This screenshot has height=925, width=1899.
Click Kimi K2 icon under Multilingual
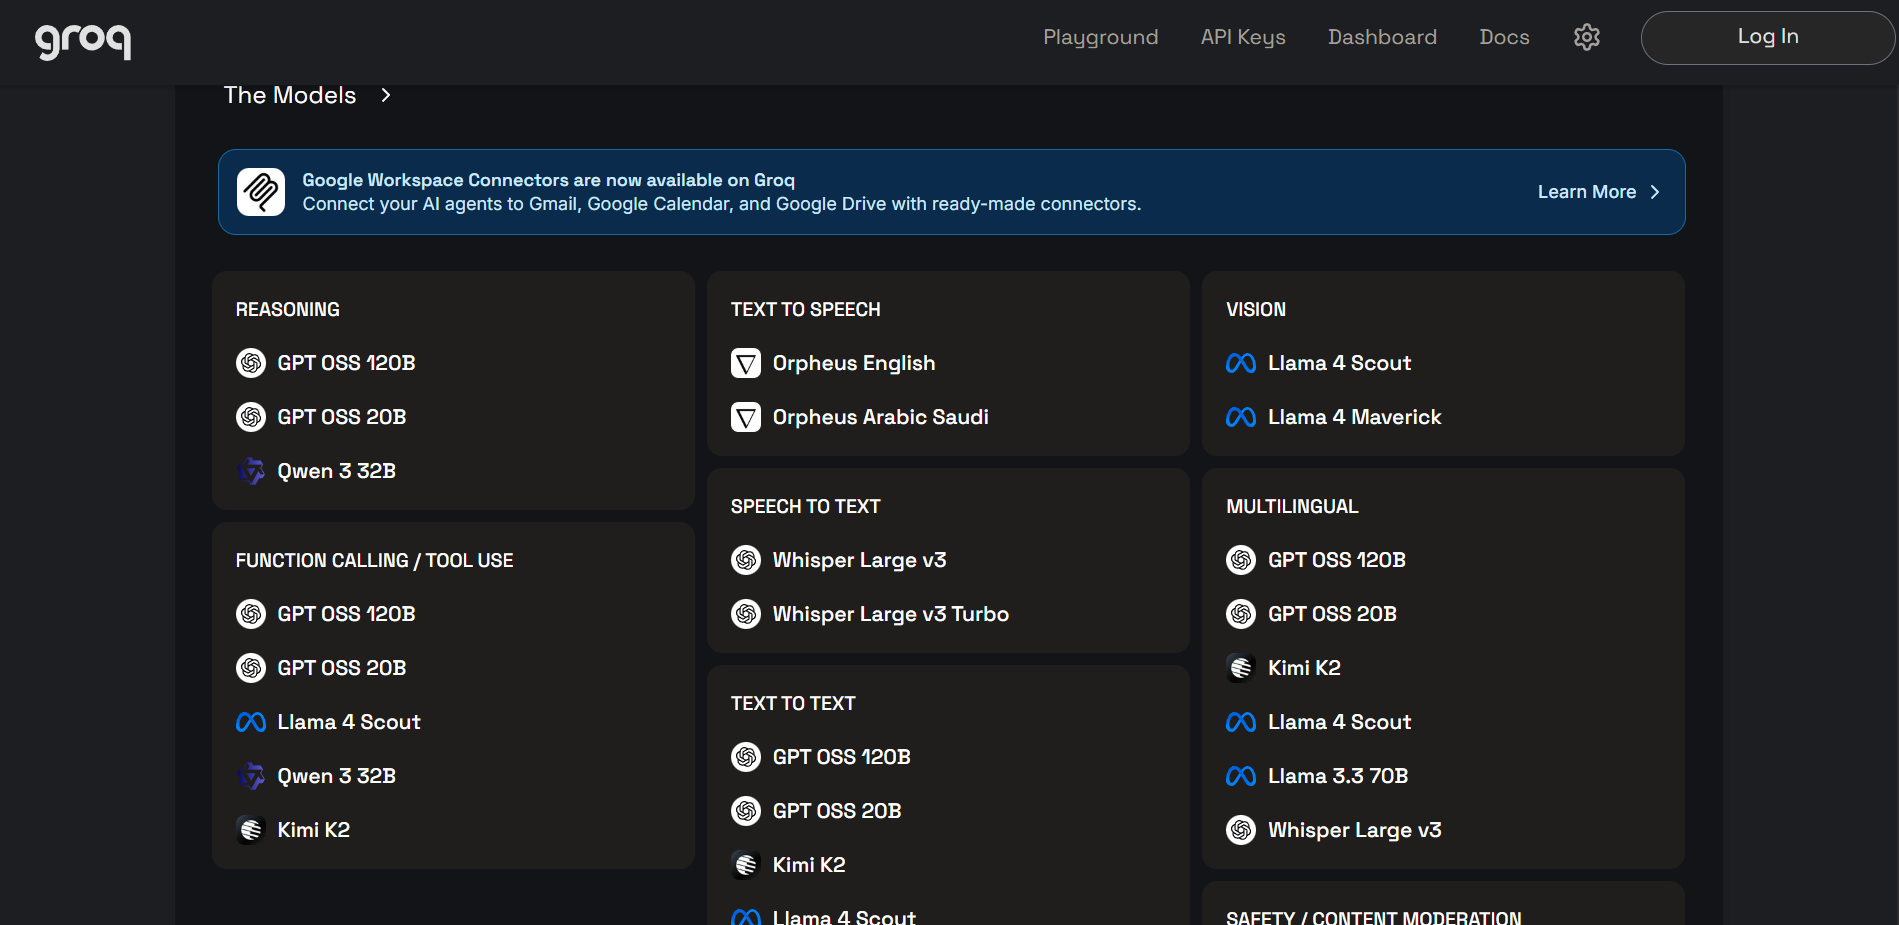(1240, 668)
